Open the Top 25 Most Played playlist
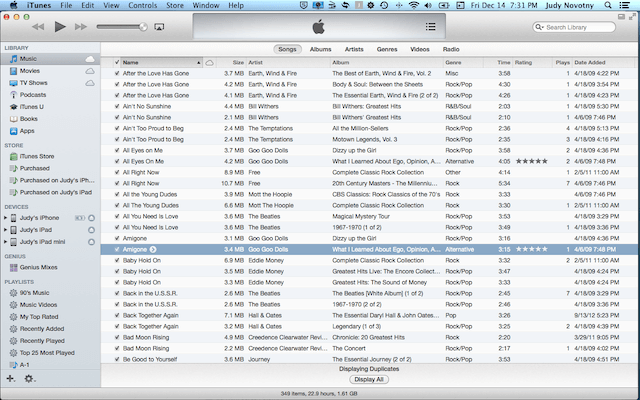The height and width of the screenshot is (400, 640). pos(47,353)
